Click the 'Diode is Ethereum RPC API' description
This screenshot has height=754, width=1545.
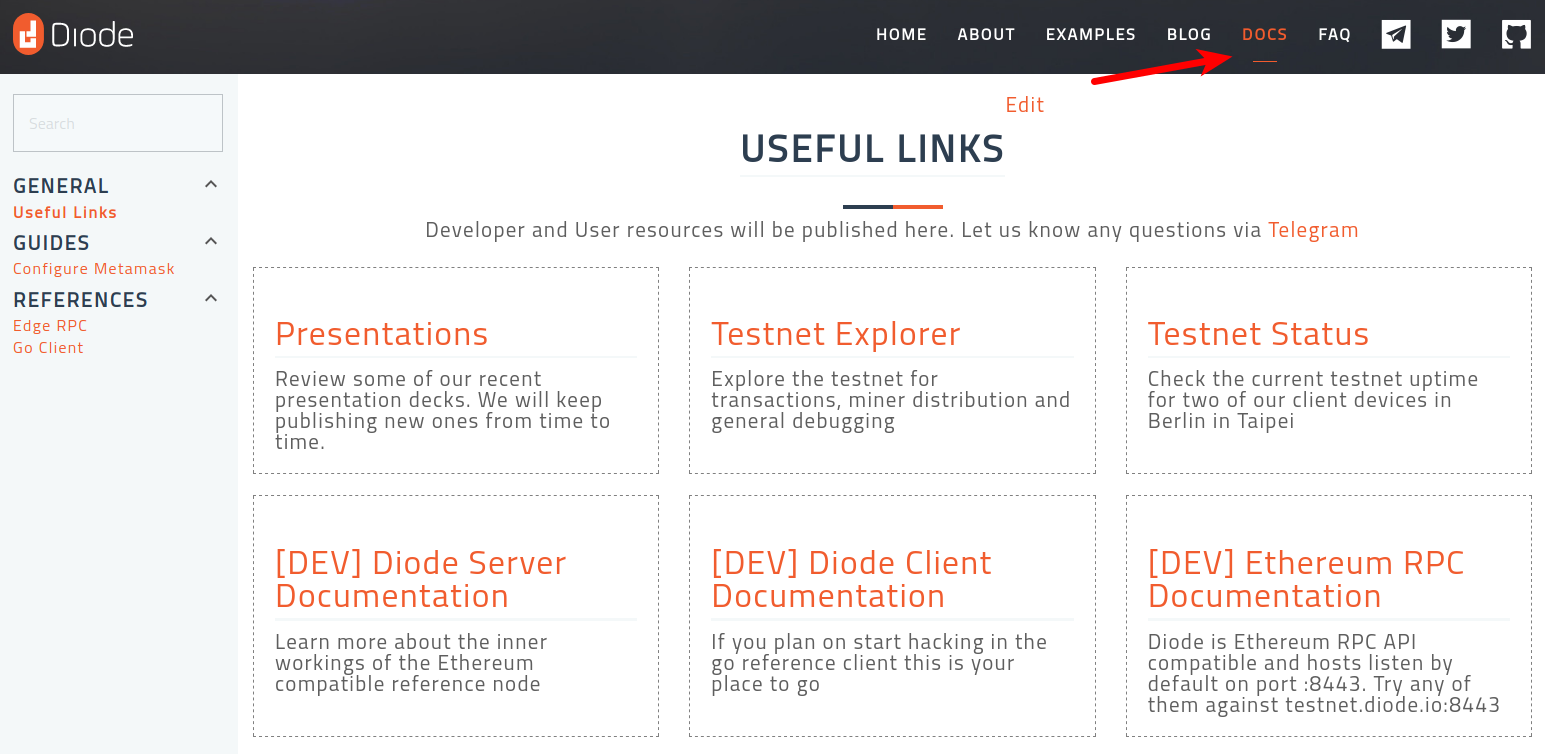1324,673
